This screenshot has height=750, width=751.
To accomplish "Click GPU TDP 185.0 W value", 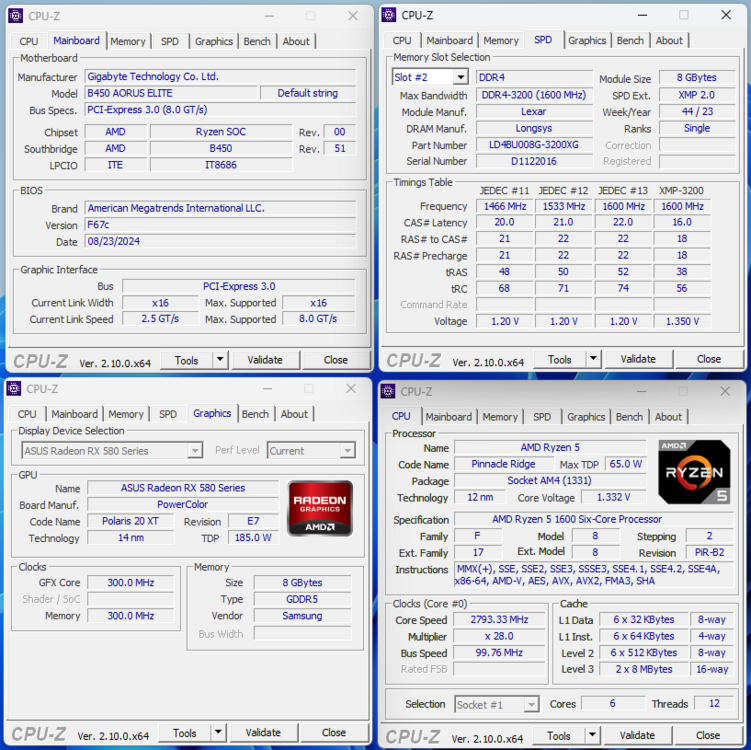I will (253, 537).
